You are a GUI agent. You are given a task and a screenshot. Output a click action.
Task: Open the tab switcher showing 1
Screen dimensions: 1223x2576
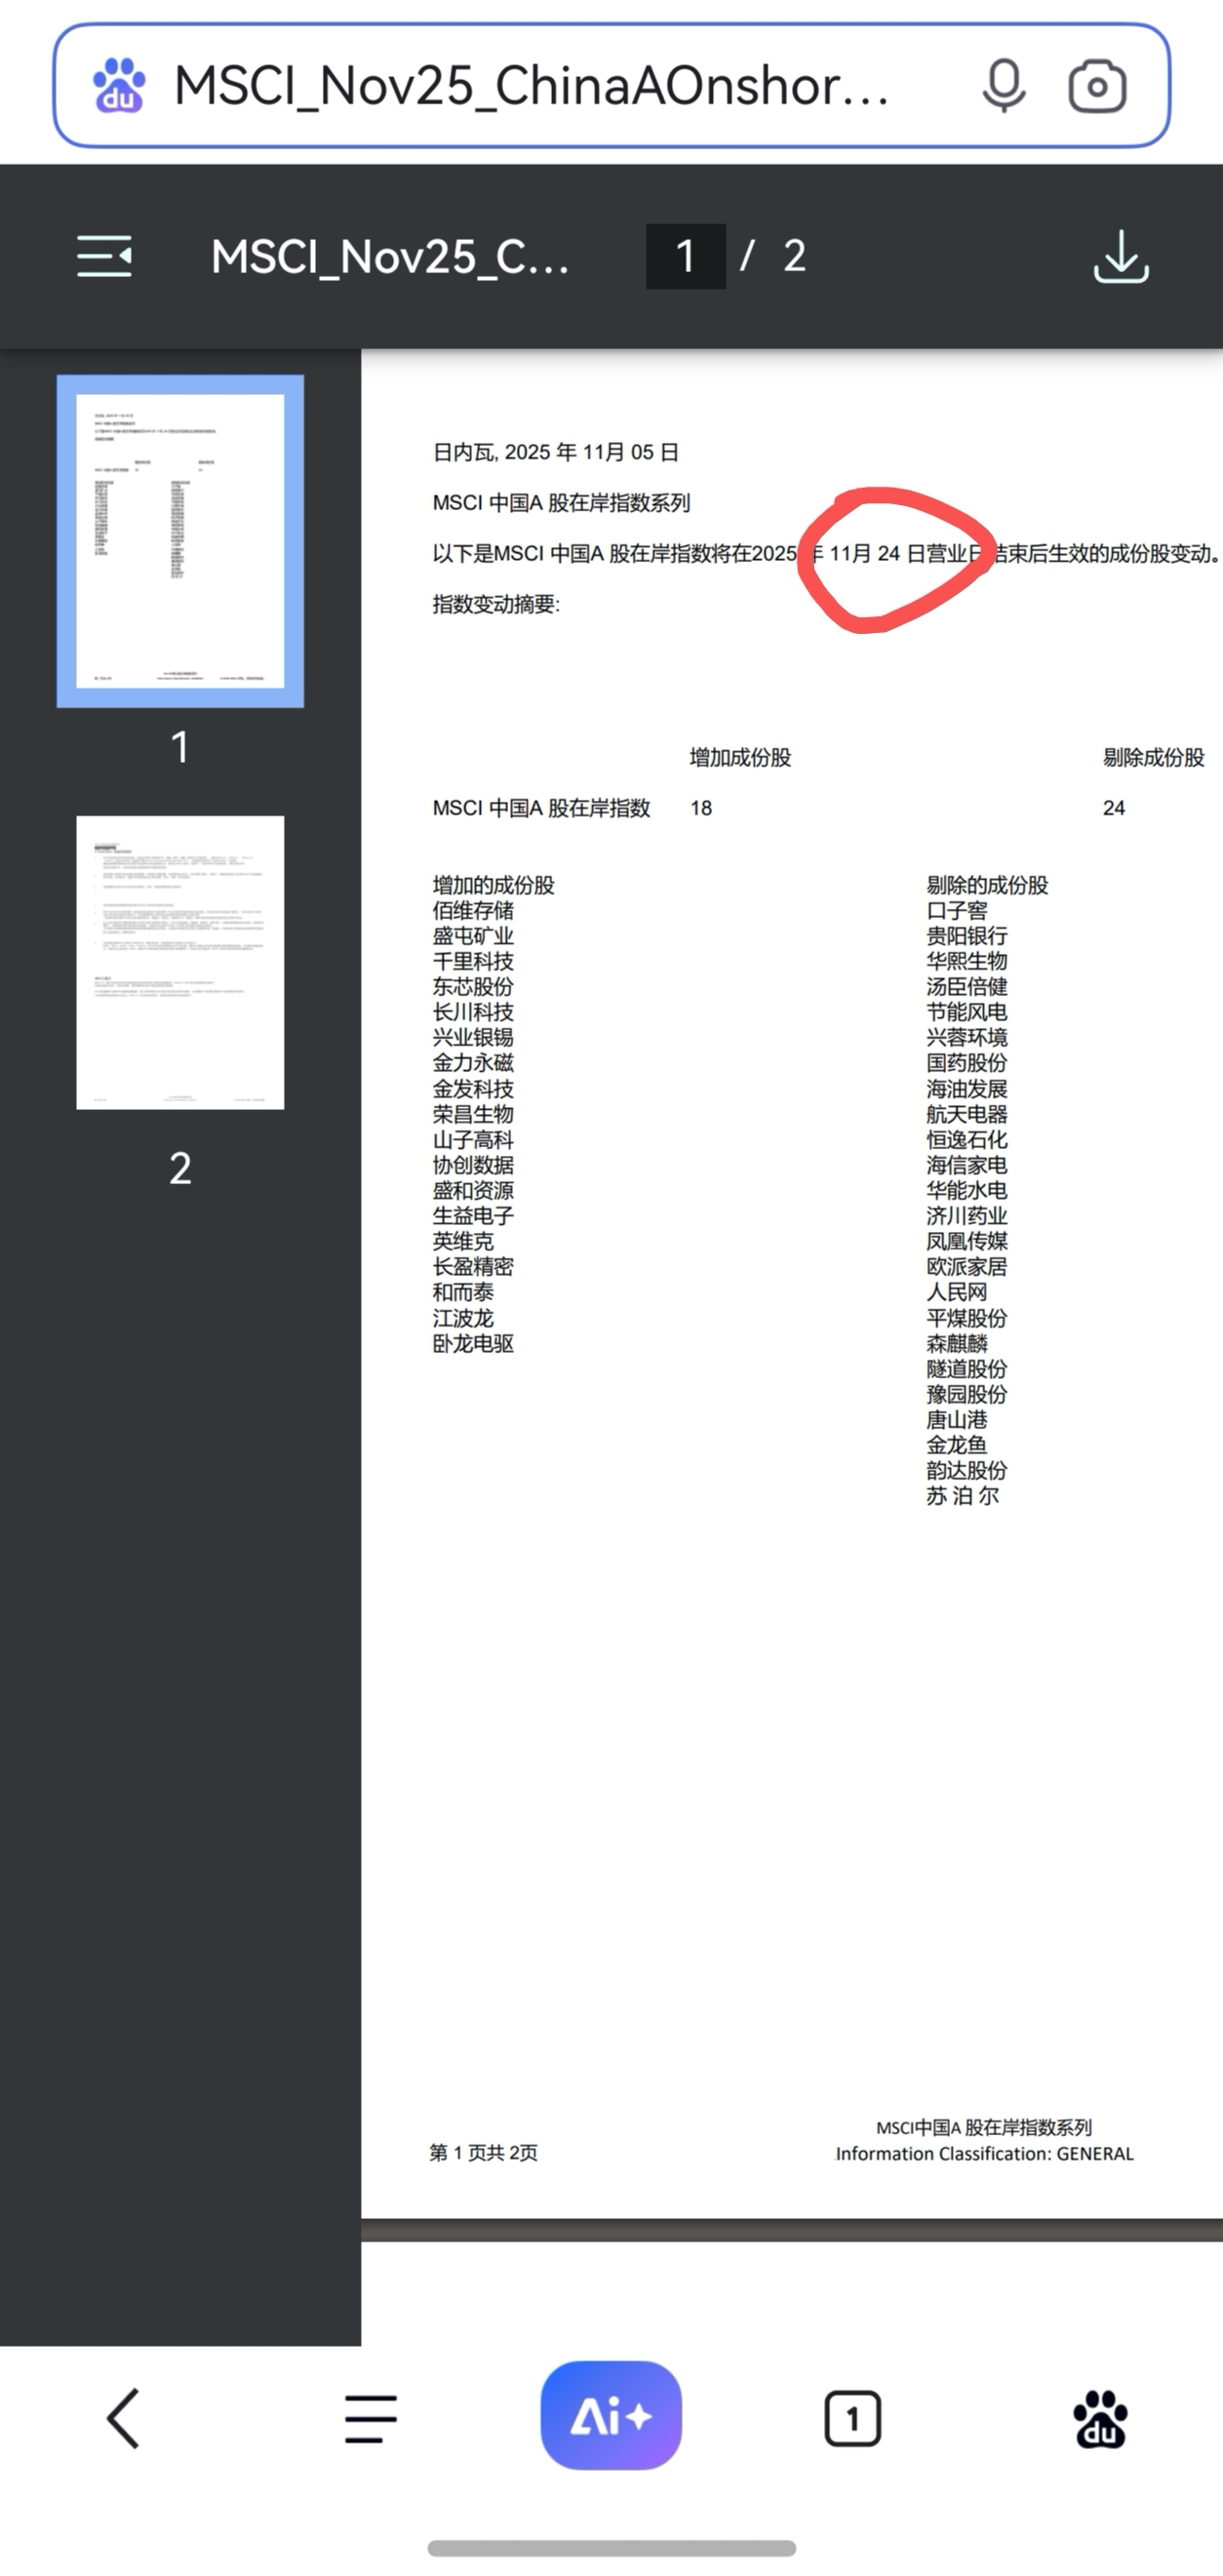[x=852, y=2419]
